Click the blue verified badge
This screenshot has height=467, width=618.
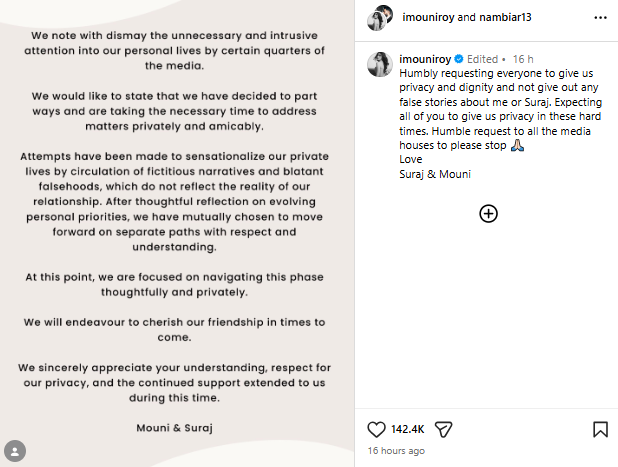[x=459, y=59]
